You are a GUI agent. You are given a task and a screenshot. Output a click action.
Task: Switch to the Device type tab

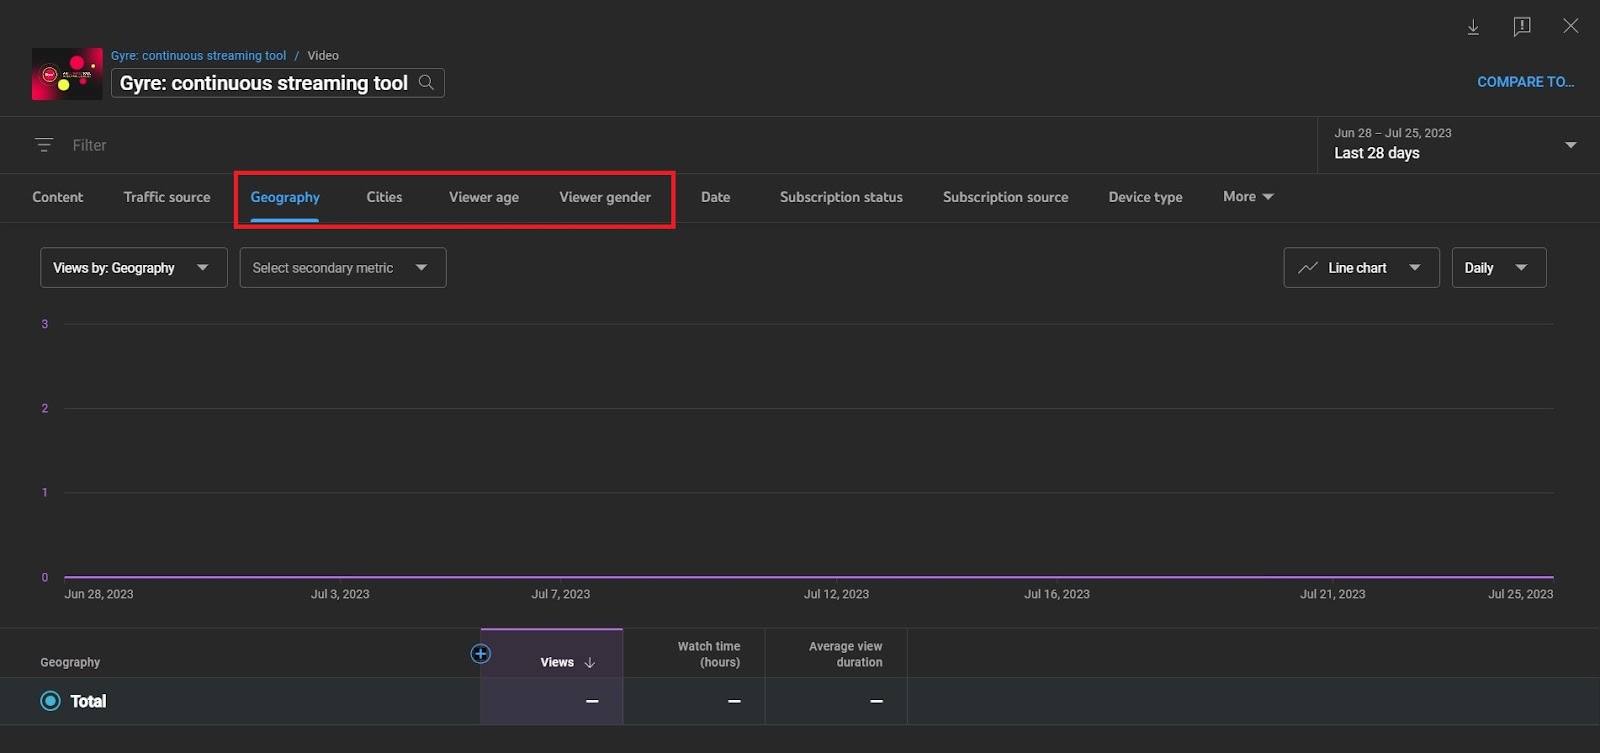[1145, 197]
